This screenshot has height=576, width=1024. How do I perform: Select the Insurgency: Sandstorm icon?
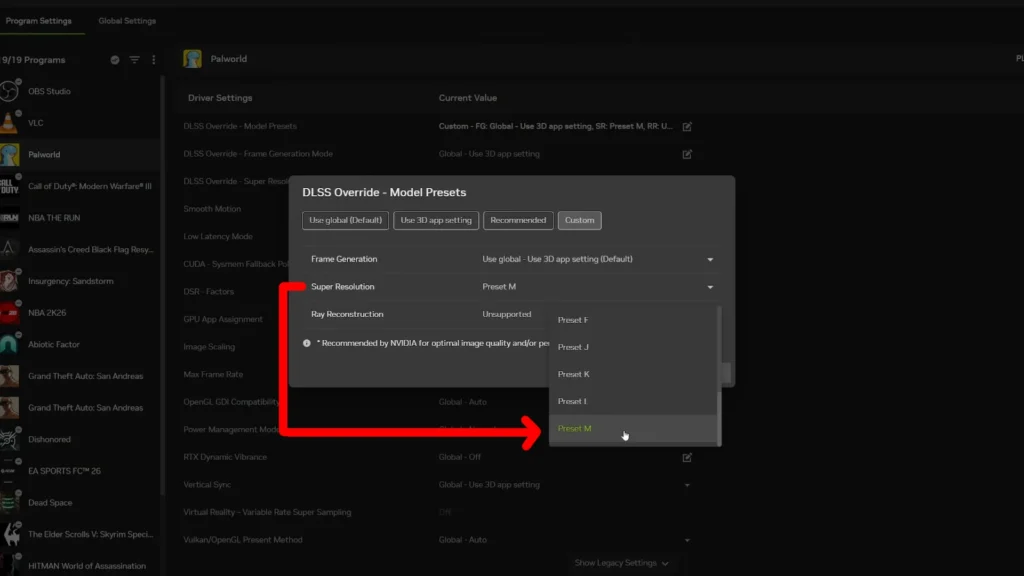point(9,281)
